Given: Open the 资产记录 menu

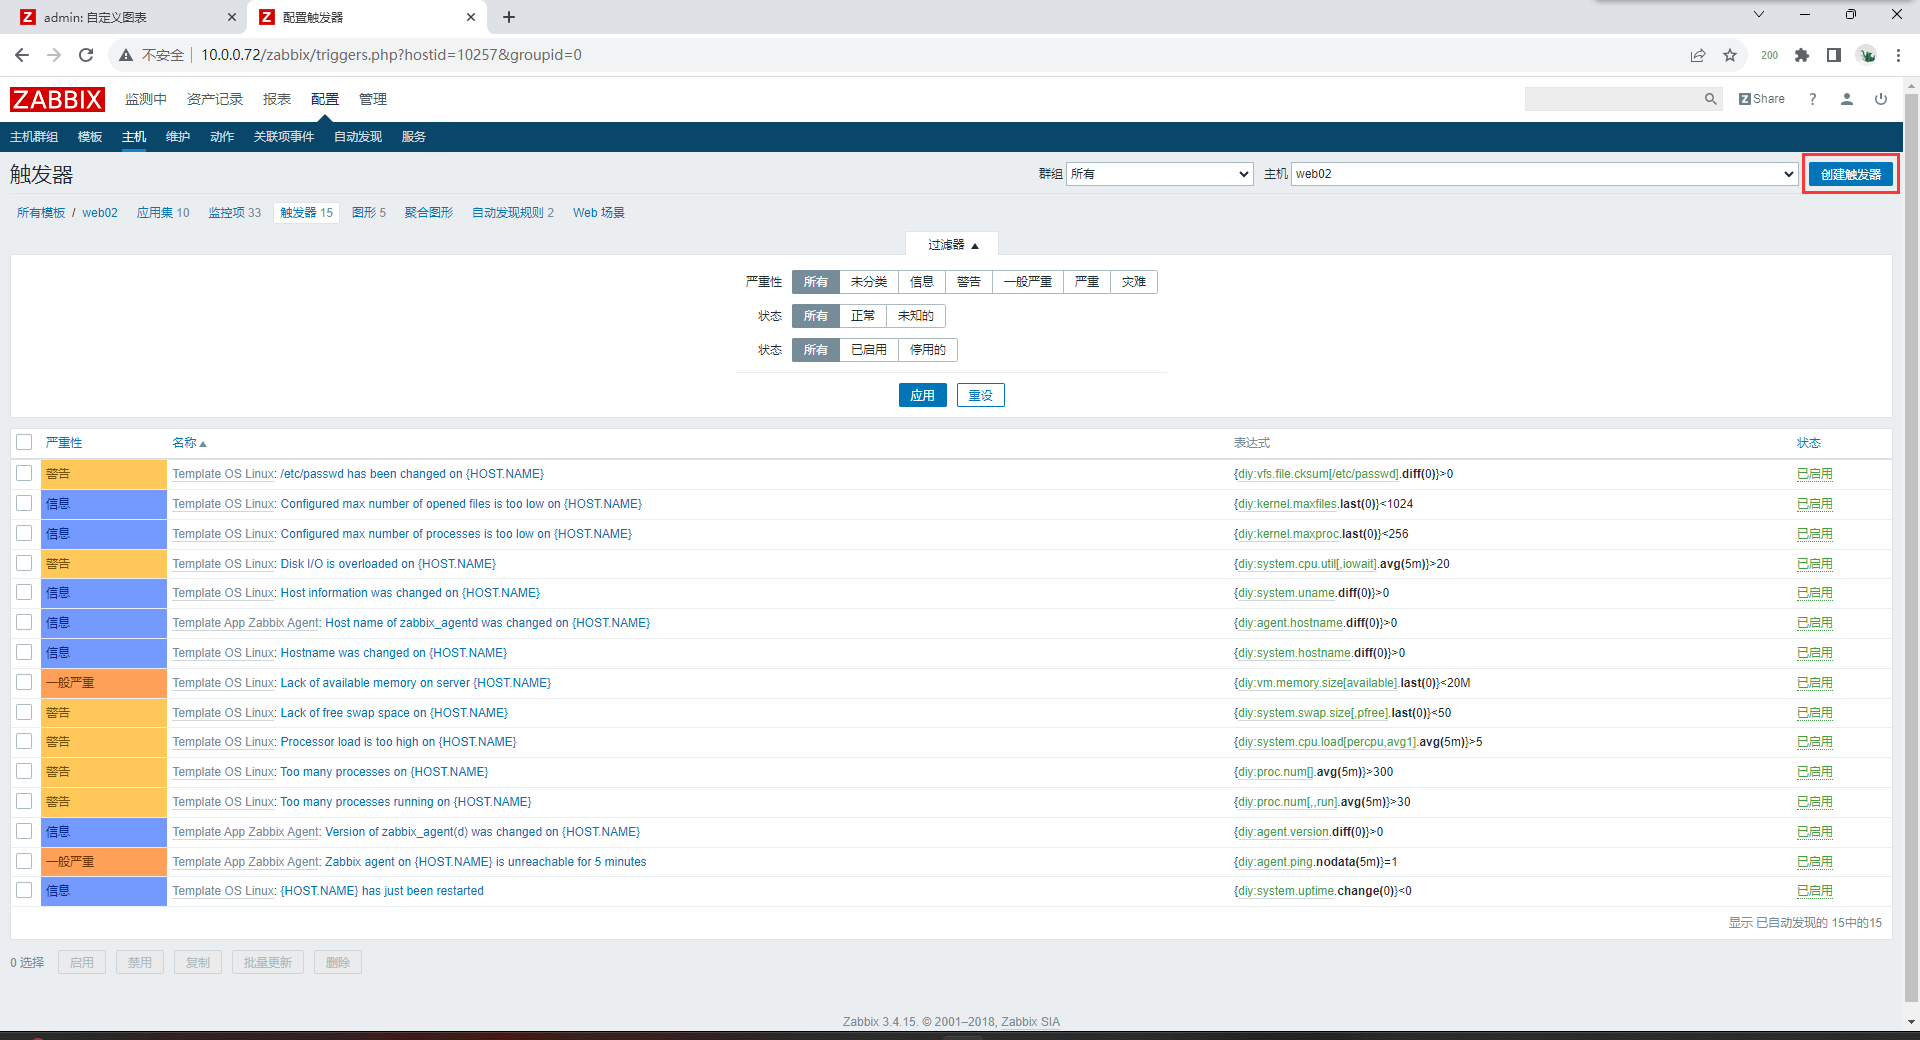Looking at the screenshot, I should (x=215, y=99).
